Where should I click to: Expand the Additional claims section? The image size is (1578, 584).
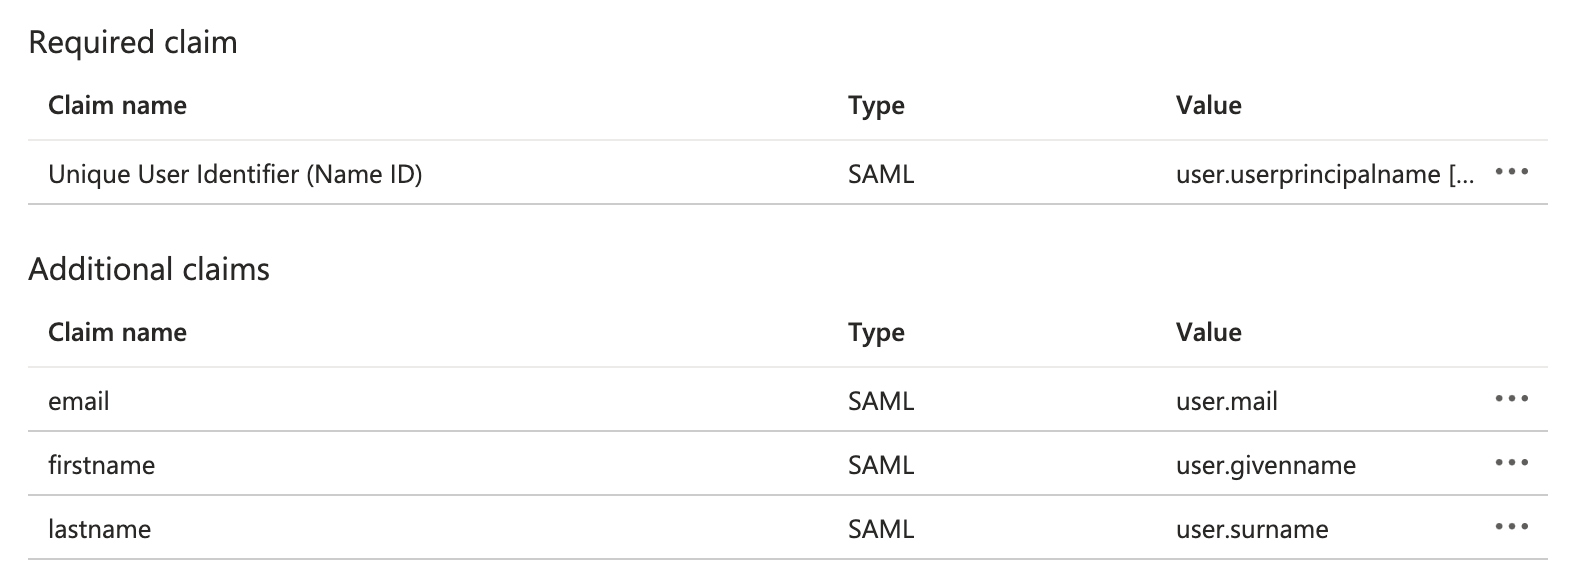pos(150,268)
